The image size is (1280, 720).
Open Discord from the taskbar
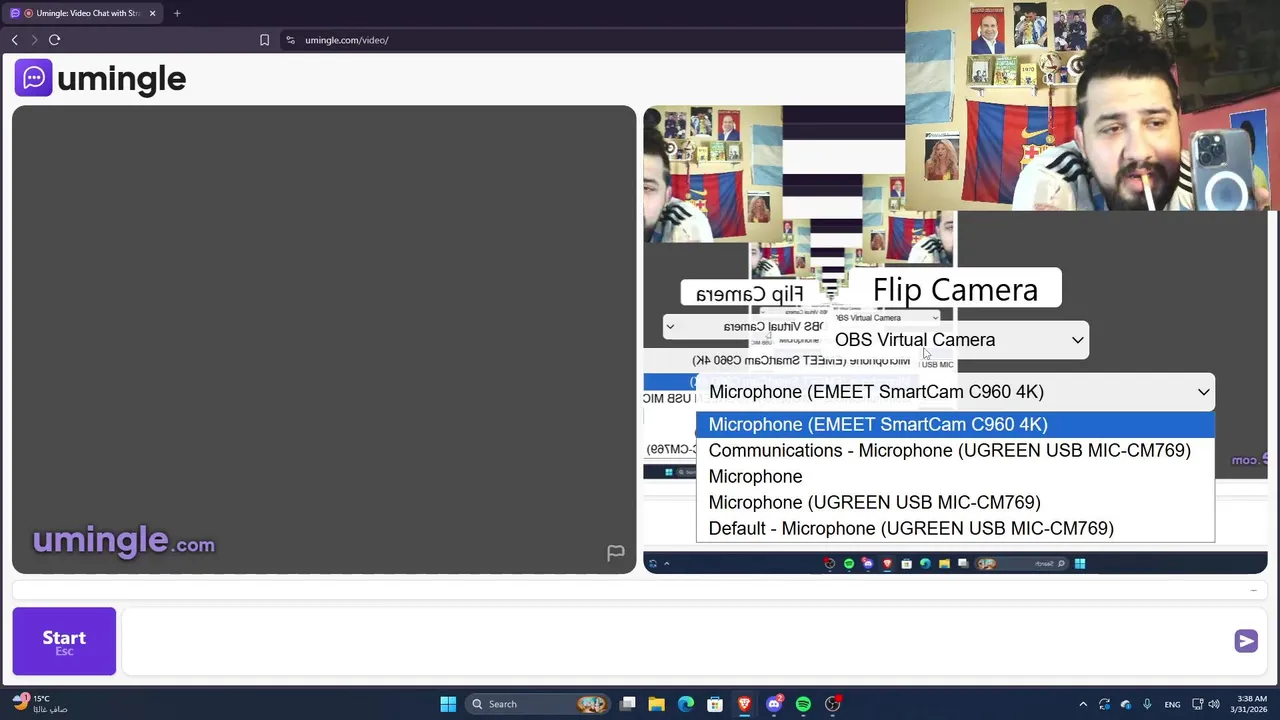point(774,704)
